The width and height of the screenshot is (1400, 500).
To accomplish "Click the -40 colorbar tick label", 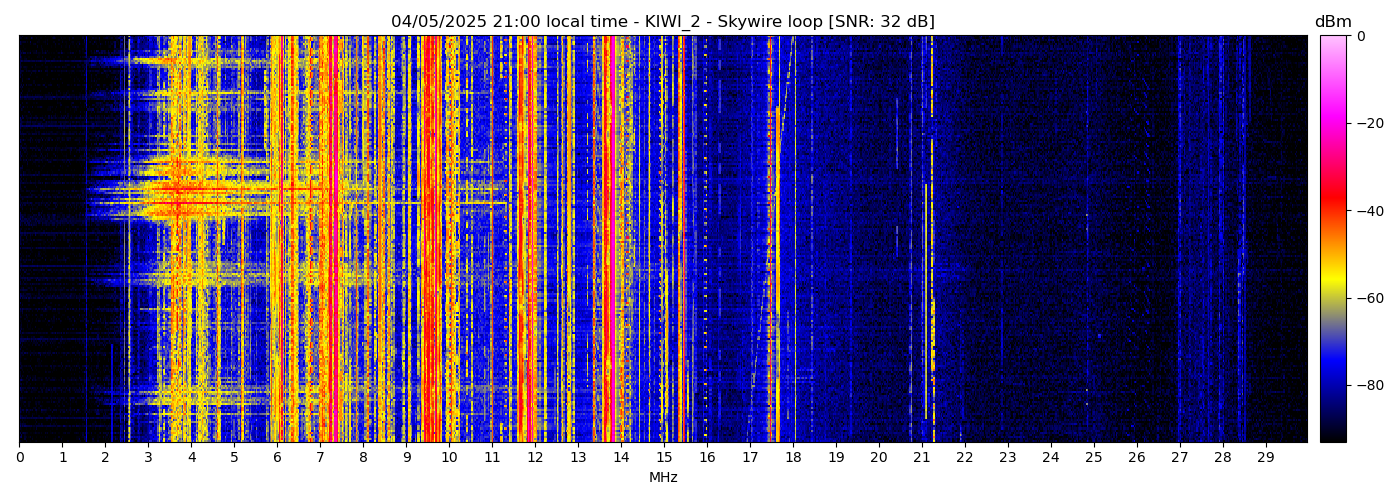I will [1366, 211].
